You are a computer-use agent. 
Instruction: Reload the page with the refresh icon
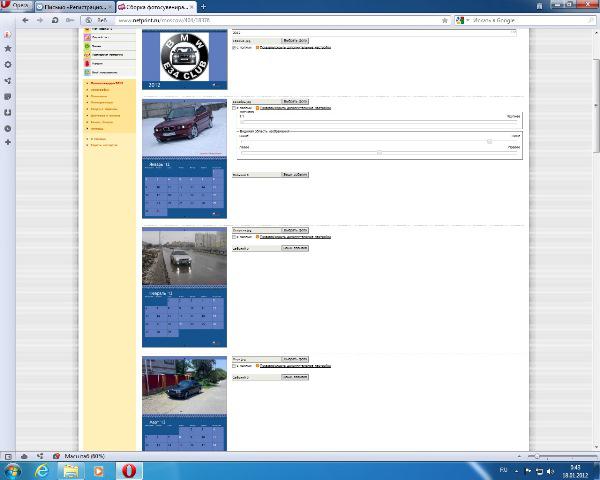click(x=55, y=20)
